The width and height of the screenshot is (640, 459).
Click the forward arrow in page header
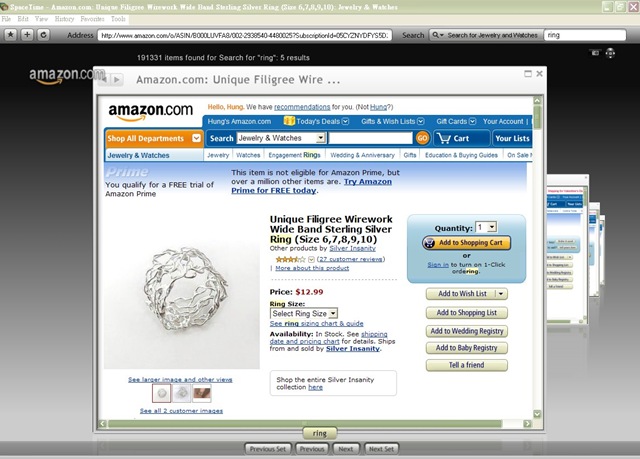click(117, 79)
